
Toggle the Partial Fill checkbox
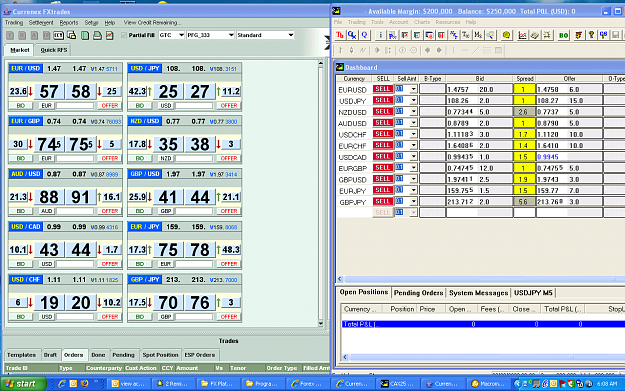point(124,35)
